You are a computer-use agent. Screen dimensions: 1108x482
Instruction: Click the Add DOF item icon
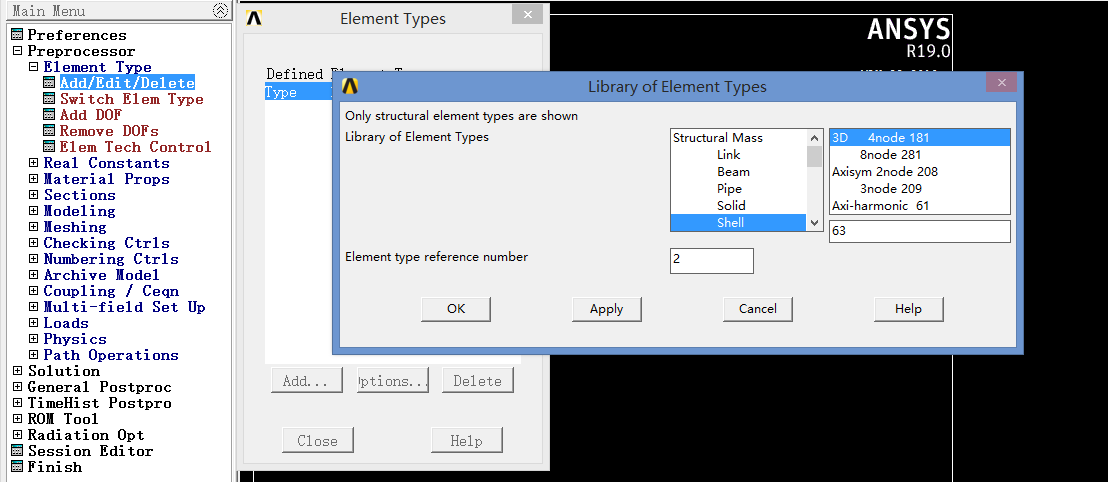[49, 114]
